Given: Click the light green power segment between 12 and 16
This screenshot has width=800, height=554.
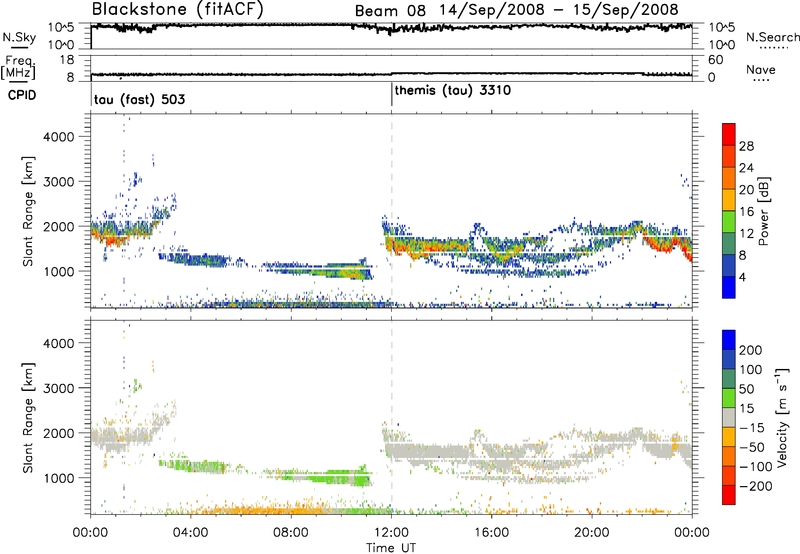Looking at the screenshot, I should (x=729, y=222).
